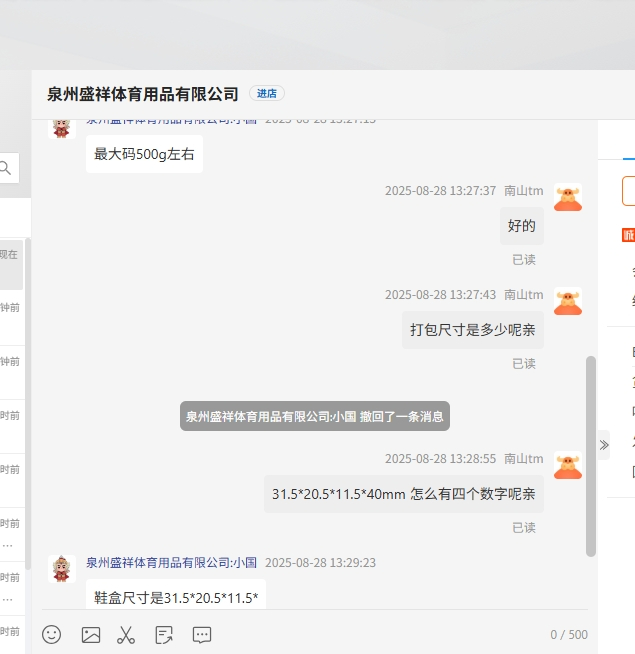635x654 pixels.
Task: Open the quick phrases note icon
Action: point(164,634)
